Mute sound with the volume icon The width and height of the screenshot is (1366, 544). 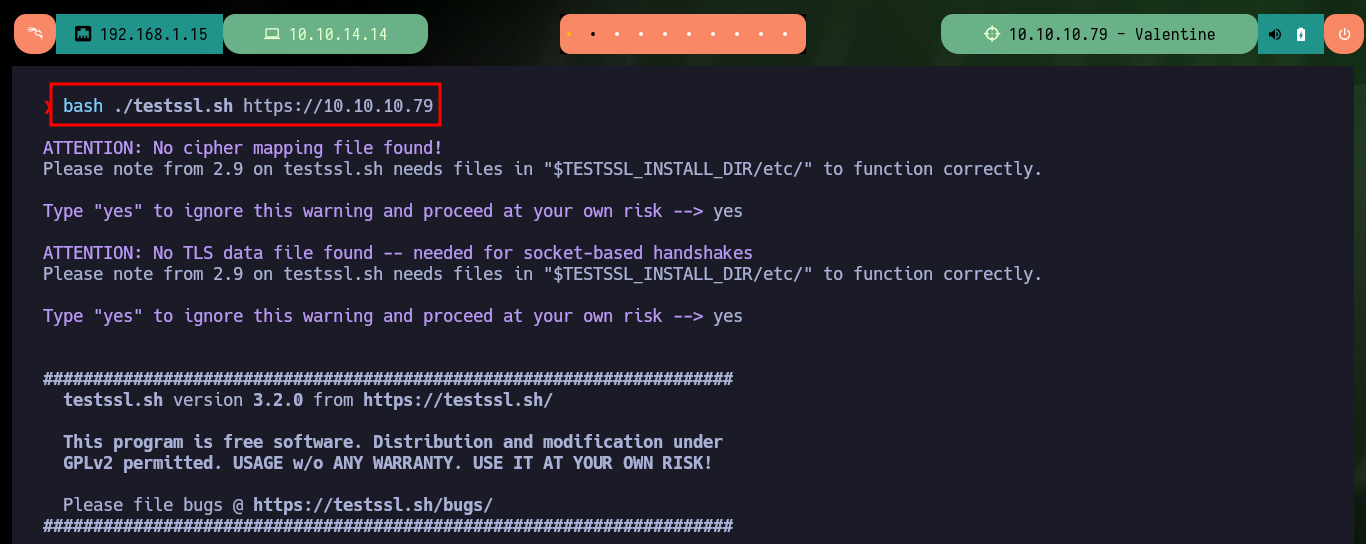click(1275, 34)
